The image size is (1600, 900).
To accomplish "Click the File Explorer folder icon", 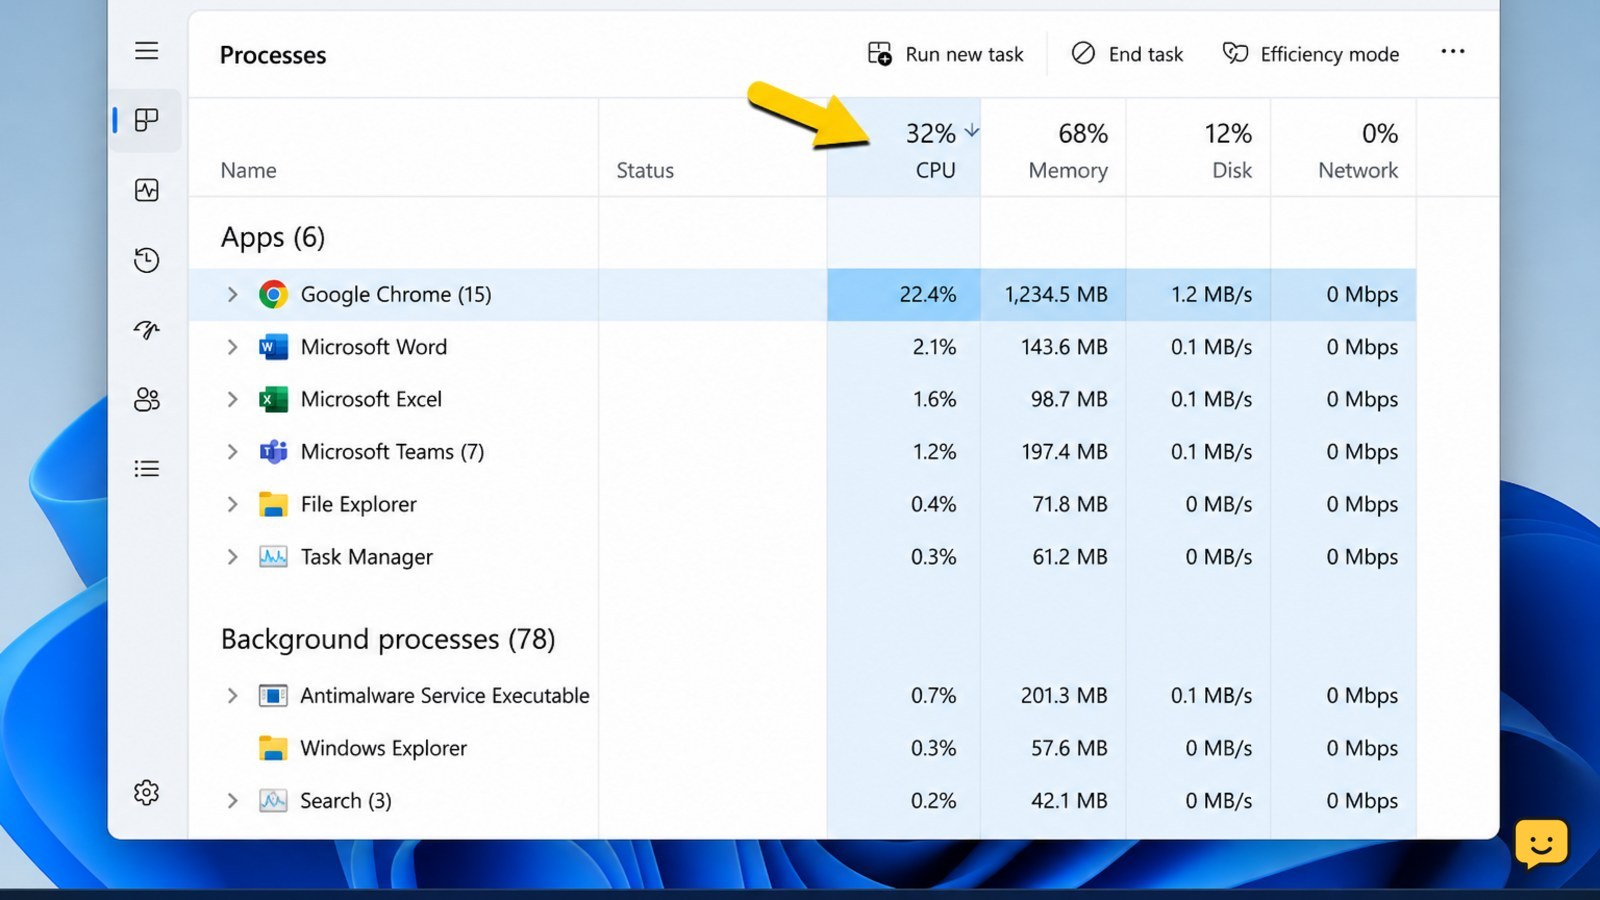I will pos(273,504).
